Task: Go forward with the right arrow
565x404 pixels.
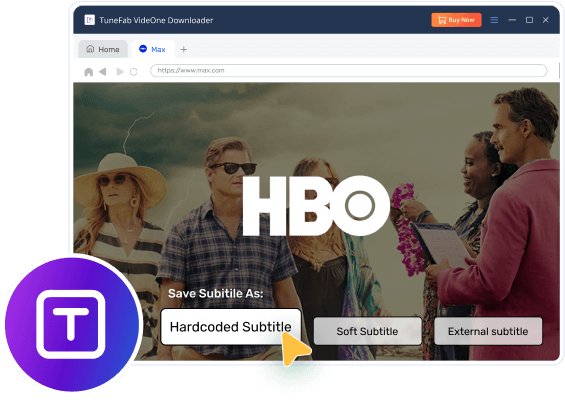Action: [120, 72]
